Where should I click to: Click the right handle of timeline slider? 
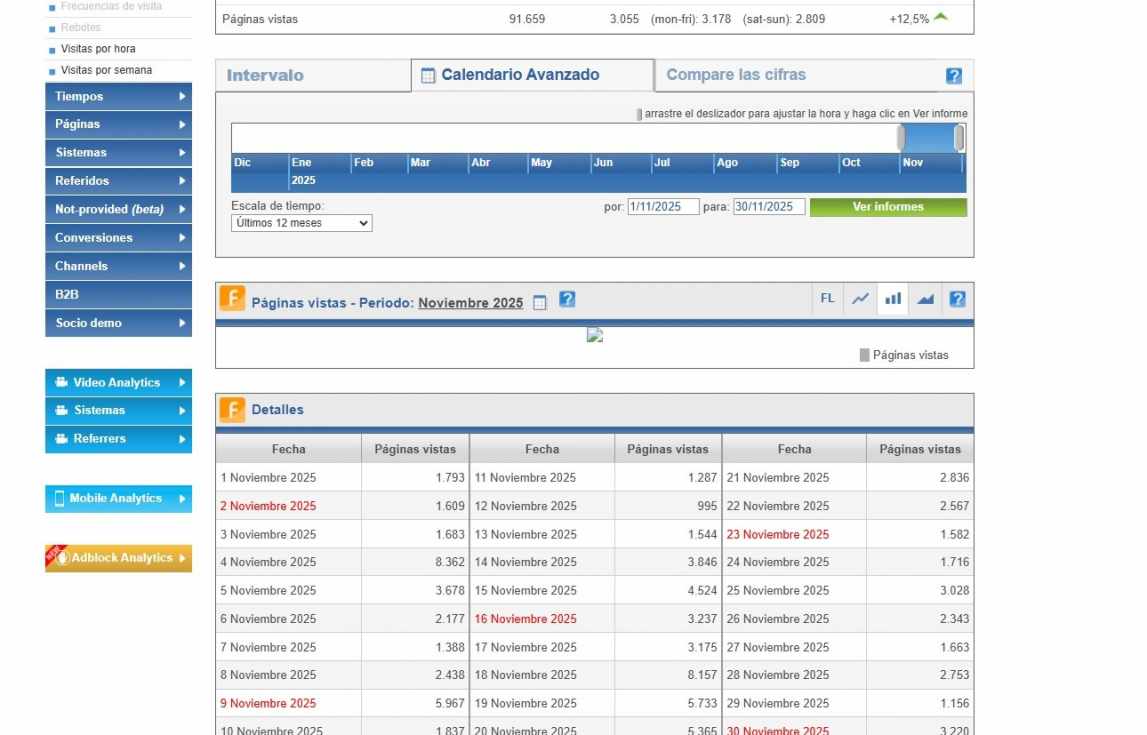pyautogui.click(x=959, y=138)
